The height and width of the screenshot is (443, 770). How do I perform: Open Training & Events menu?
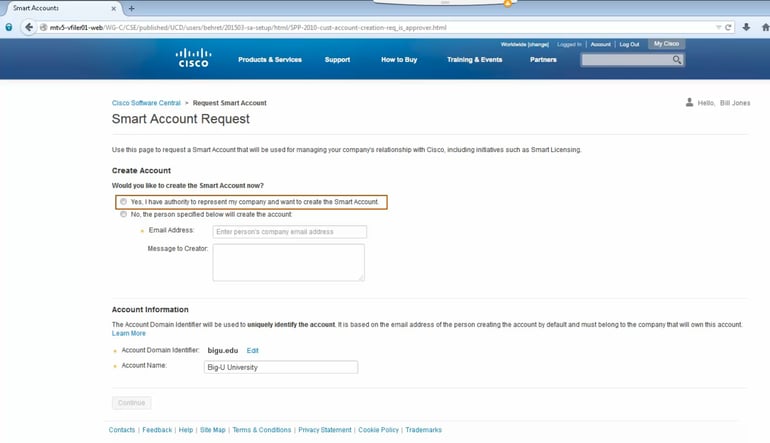coord(474,60)
